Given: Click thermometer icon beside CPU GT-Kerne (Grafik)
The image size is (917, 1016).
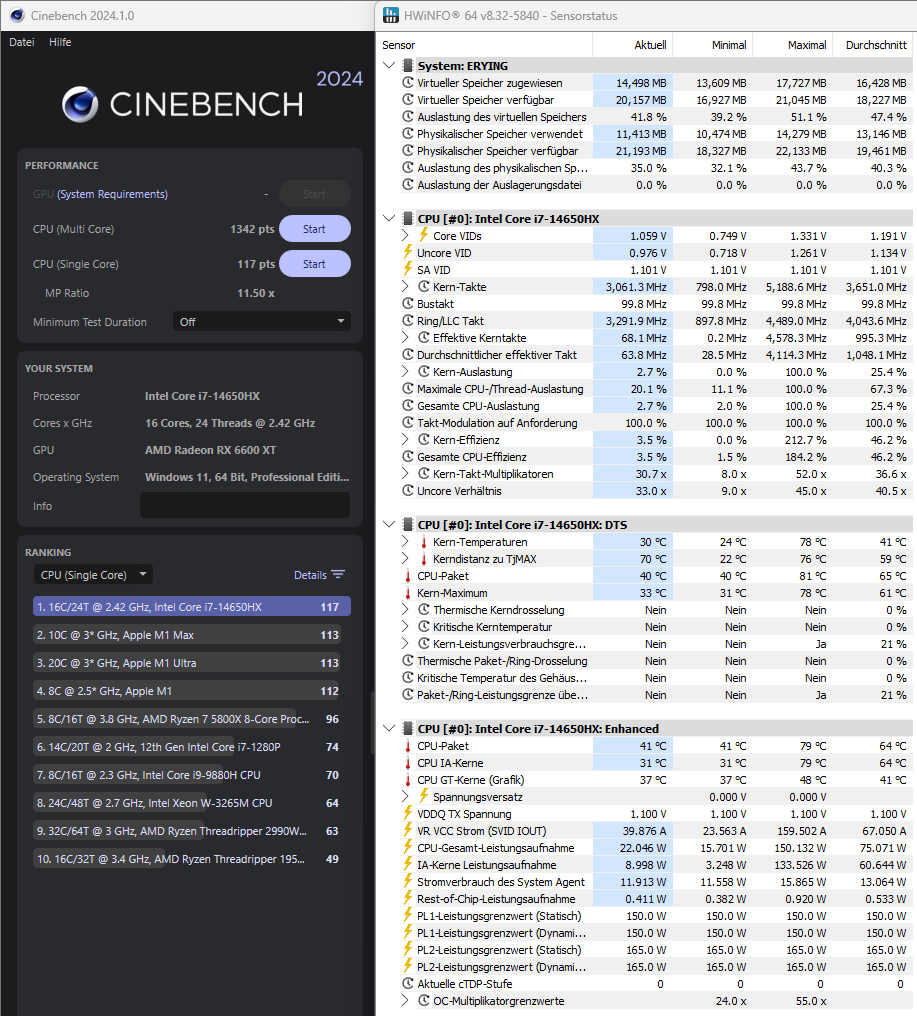Looking at the screenshot, I should coord(408,779).
